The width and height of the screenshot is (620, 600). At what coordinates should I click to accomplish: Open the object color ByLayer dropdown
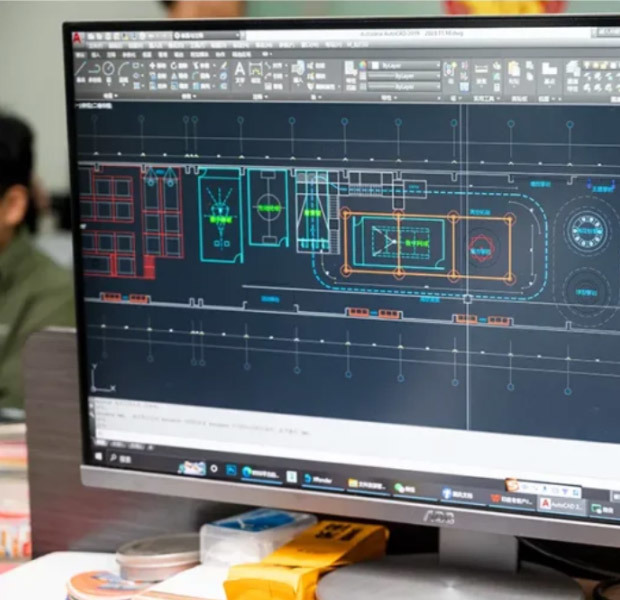coord(405,65)
